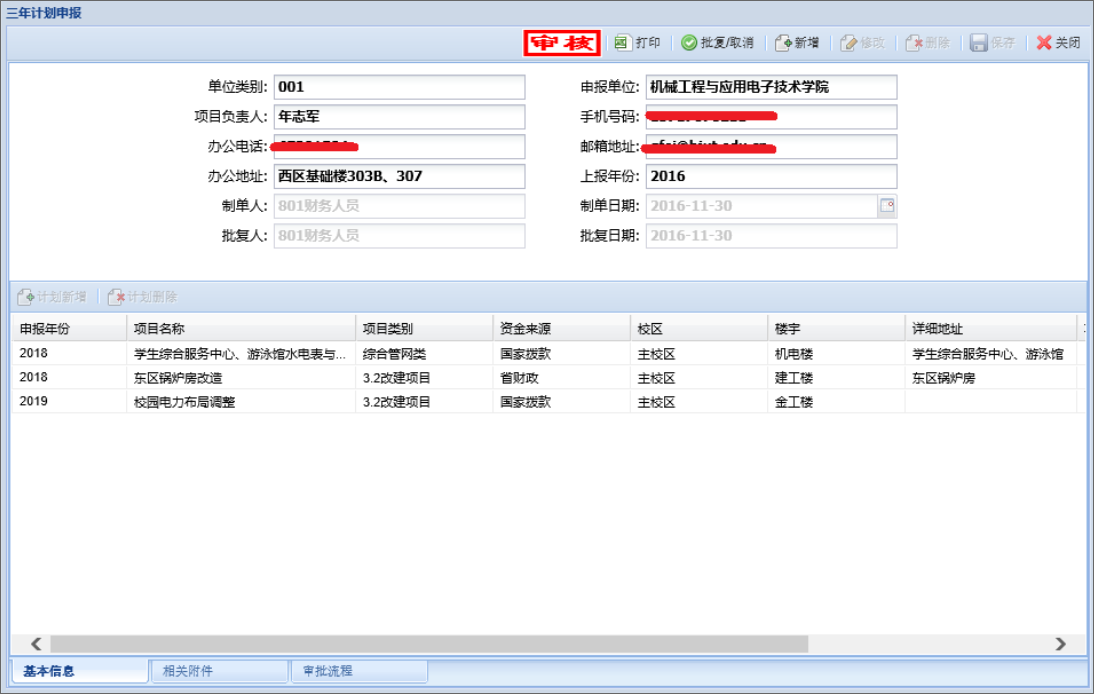Click the 计划删除 plan delete icon
Image resolution: width=1094 pixels, height=694 pixels.
(116, 297)
